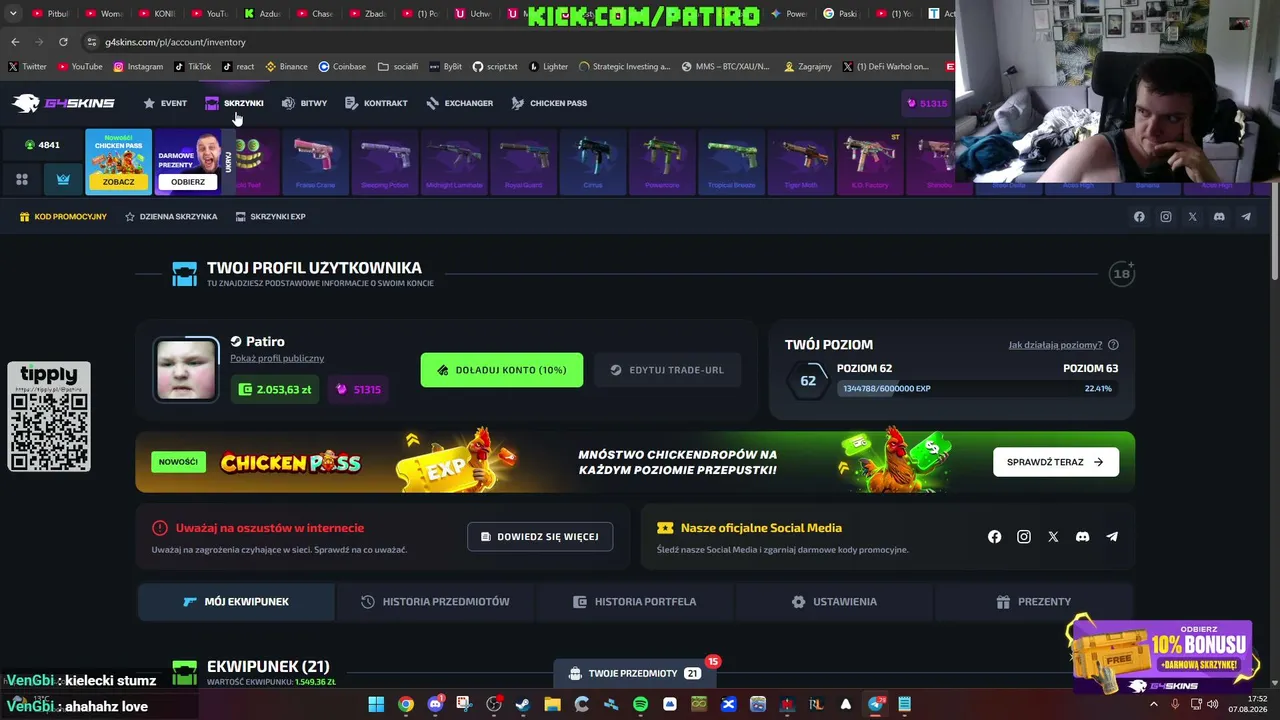
Task: Click the X icon in the sub-header
Action: [1192, 216]
